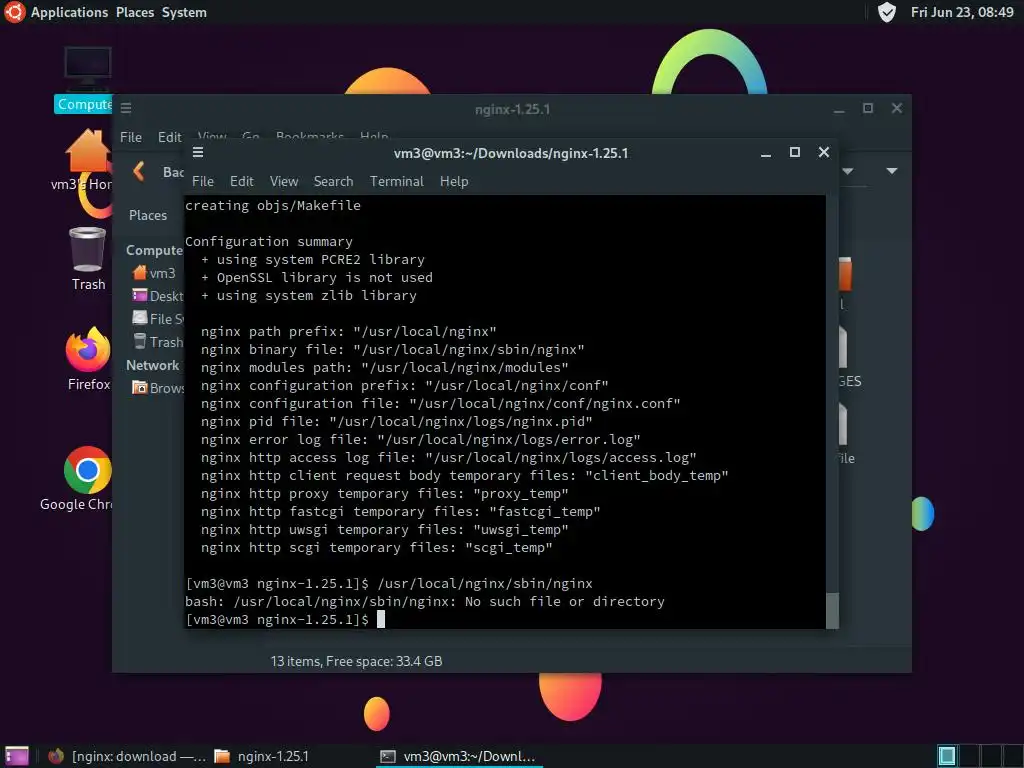Minimize the nginx-1.25.1 file manager window
This screenshot has width=1024, height=768.
click(839, 109)
